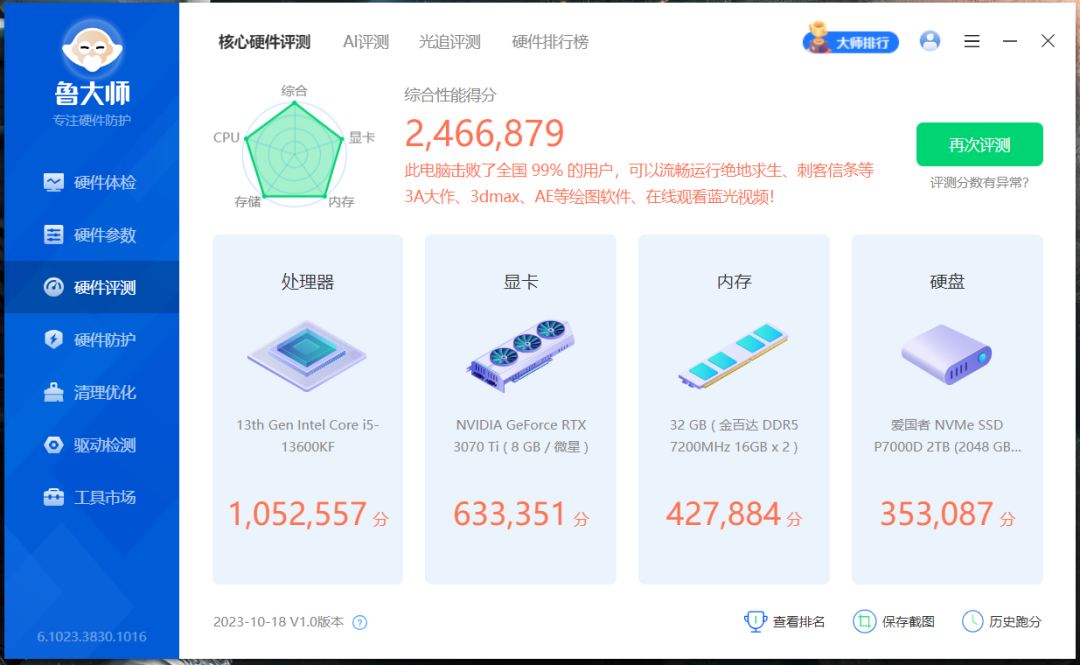Click the user account avatar icon
Viewport: 1080px width, 665px height.
point(930,41)
